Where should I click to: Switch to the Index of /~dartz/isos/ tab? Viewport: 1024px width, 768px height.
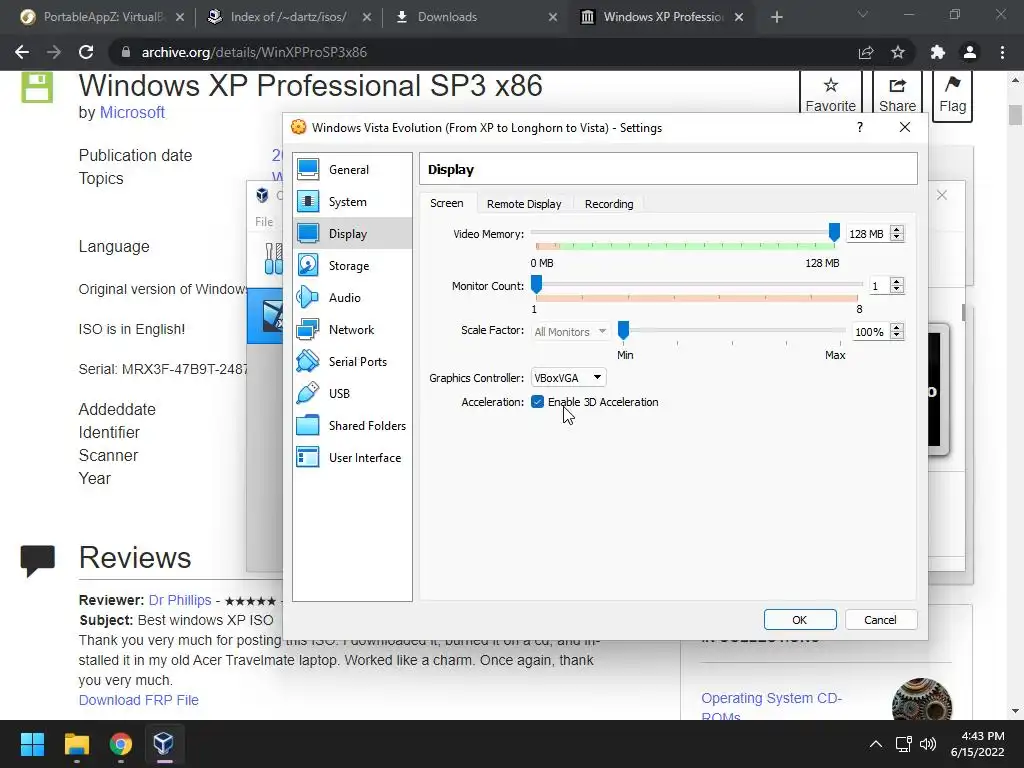tap(287, 17)
